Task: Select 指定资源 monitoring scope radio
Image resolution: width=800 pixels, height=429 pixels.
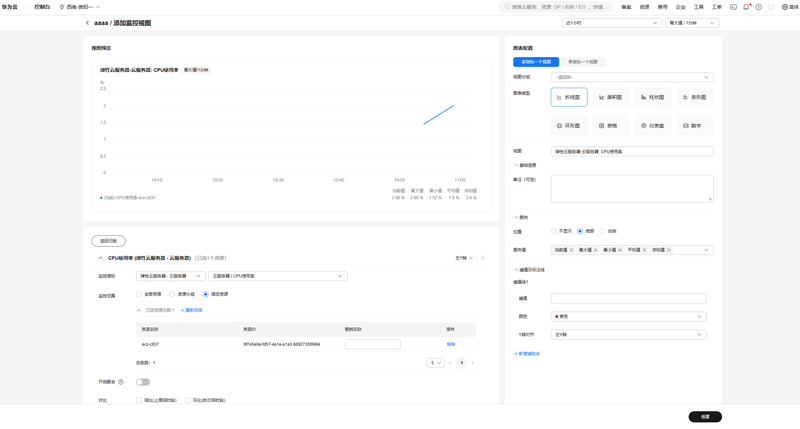Action: click(x=206, y=294)
